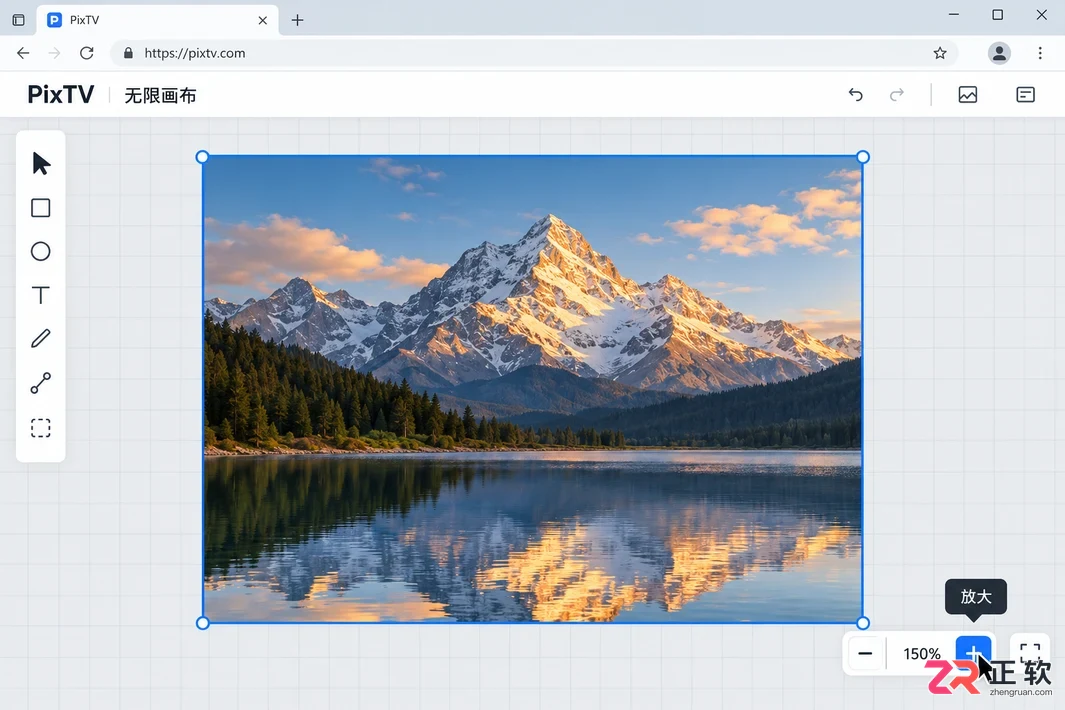This screenshot has width=1065, height=710.
Task: Activate the dashed frame selection tool
Action: point(41,428)
